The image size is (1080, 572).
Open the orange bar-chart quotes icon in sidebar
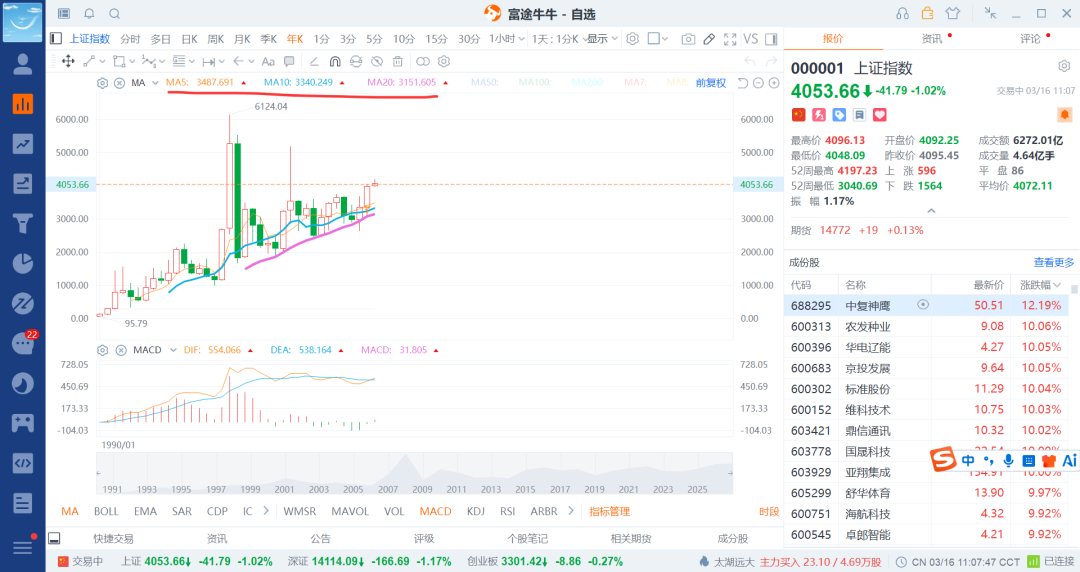pos(23,104)
